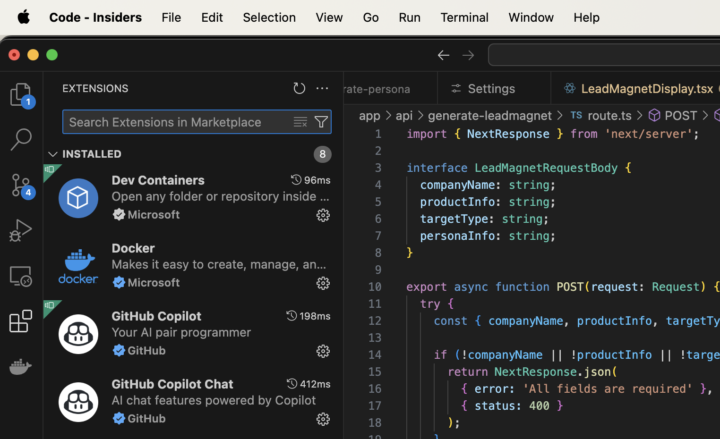
Task: Click the generate-leadmagnet breadcrumb segment
Action: [x=489, y=116]
